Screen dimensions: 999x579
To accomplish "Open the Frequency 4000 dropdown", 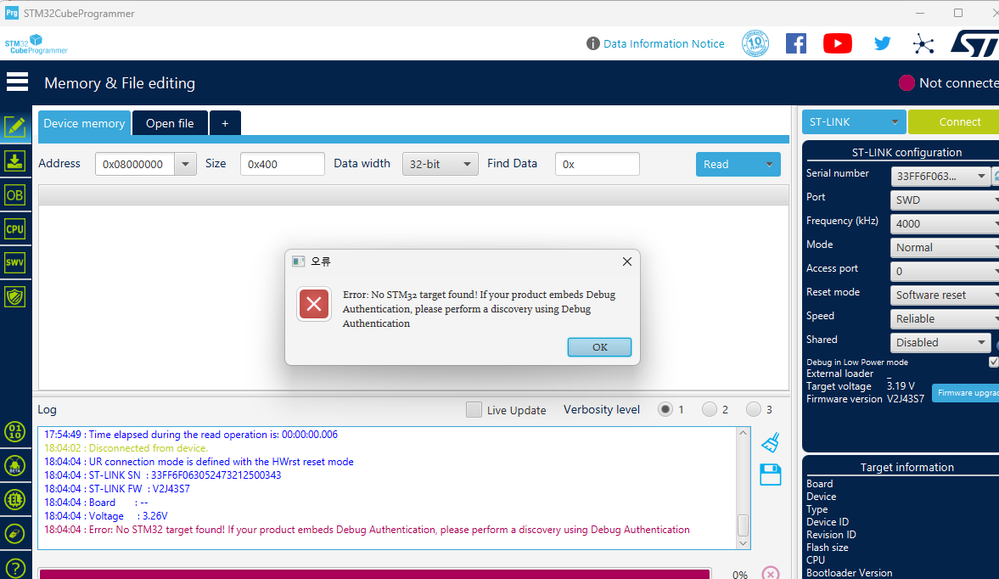I will [944, 224].
